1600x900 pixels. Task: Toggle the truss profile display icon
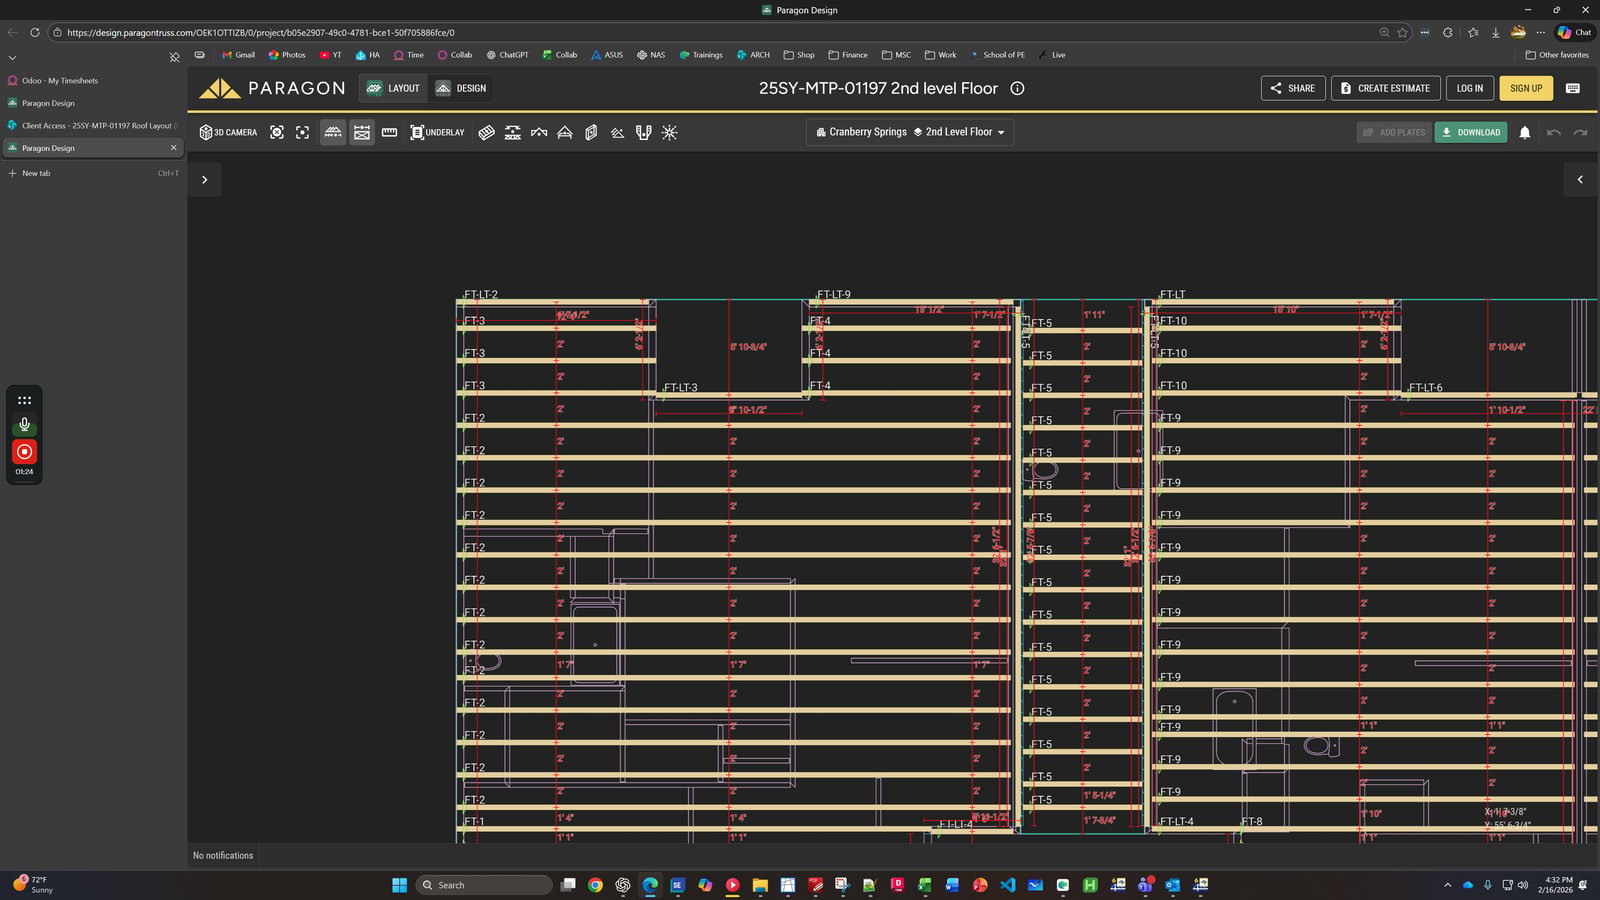coord(333,132)
